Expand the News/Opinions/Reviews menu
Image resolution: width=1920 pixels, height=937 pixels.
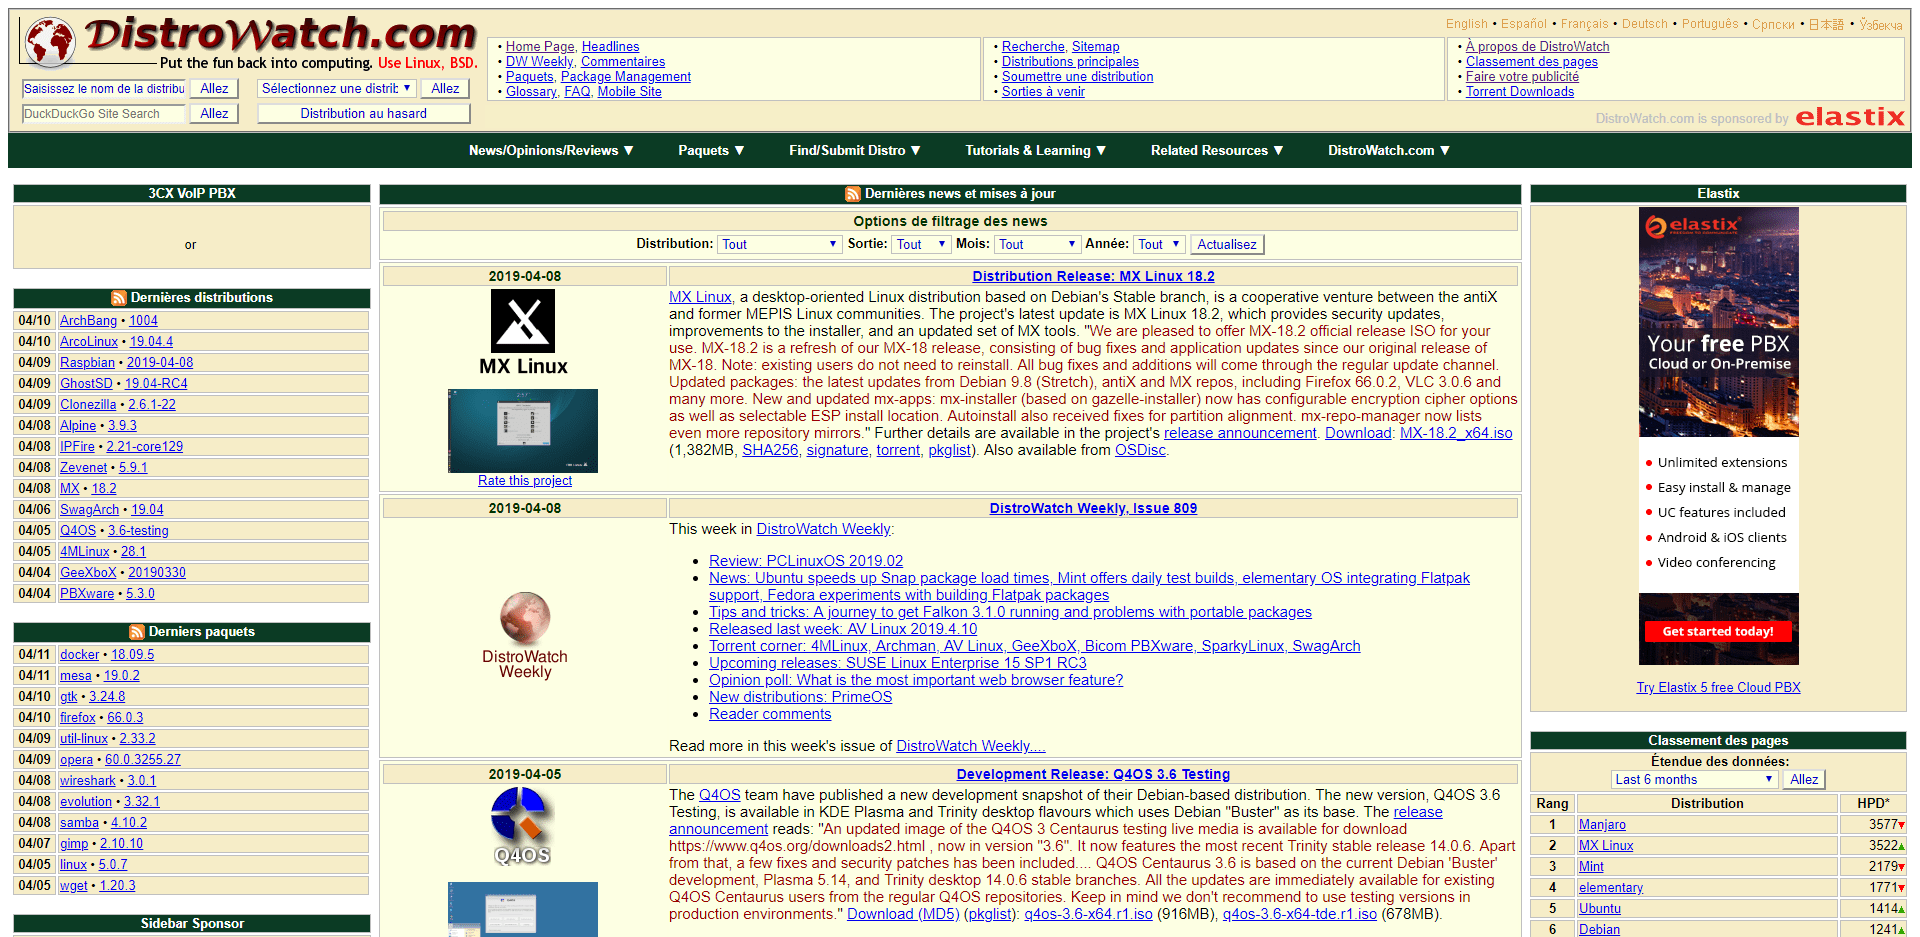tap(551, 150)
